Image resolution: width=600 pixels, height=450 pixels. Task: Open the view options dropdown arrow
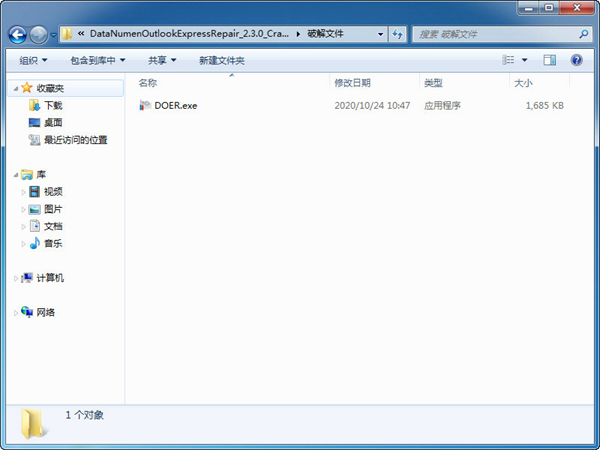click(525, 60)
